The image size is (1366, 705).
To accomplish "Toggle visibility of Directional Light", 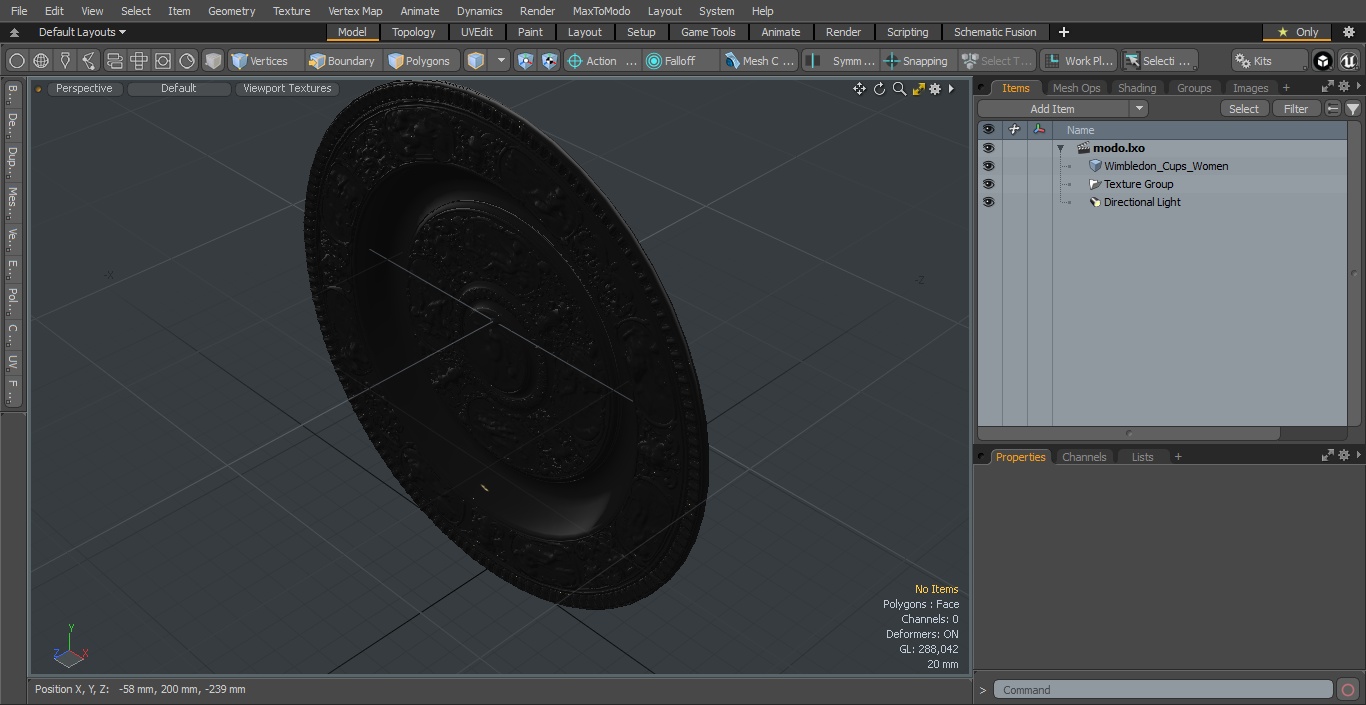I will (x=988, y=202).
